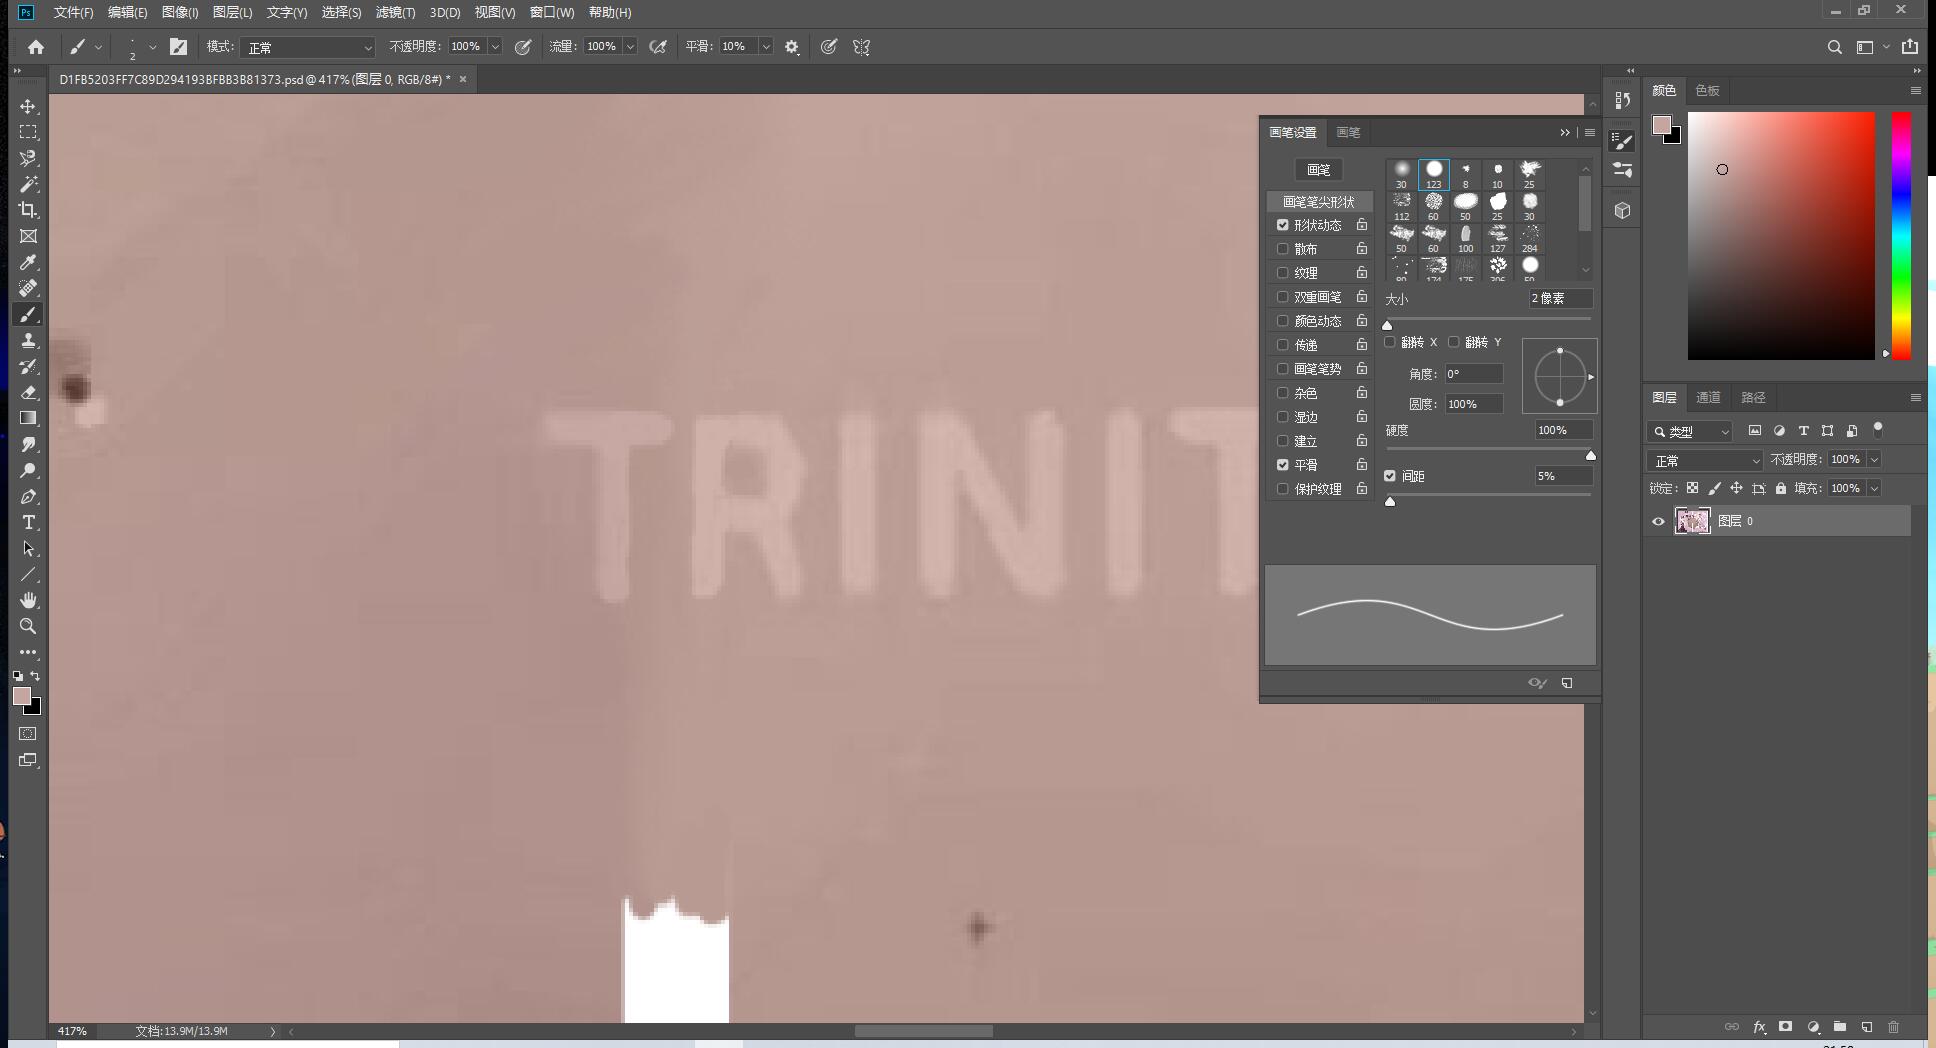Image resolution: width=1936 pixels, height=1048 pixels.
Task: Select the 图层 0 thumbnail
Action: pyautogui.click(x=1692, y=521)
